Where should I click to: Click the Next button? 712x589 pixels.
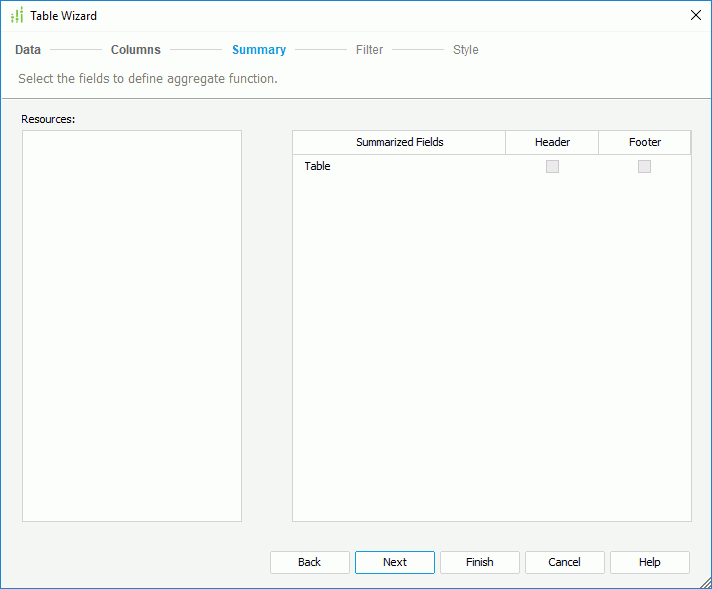395,562
